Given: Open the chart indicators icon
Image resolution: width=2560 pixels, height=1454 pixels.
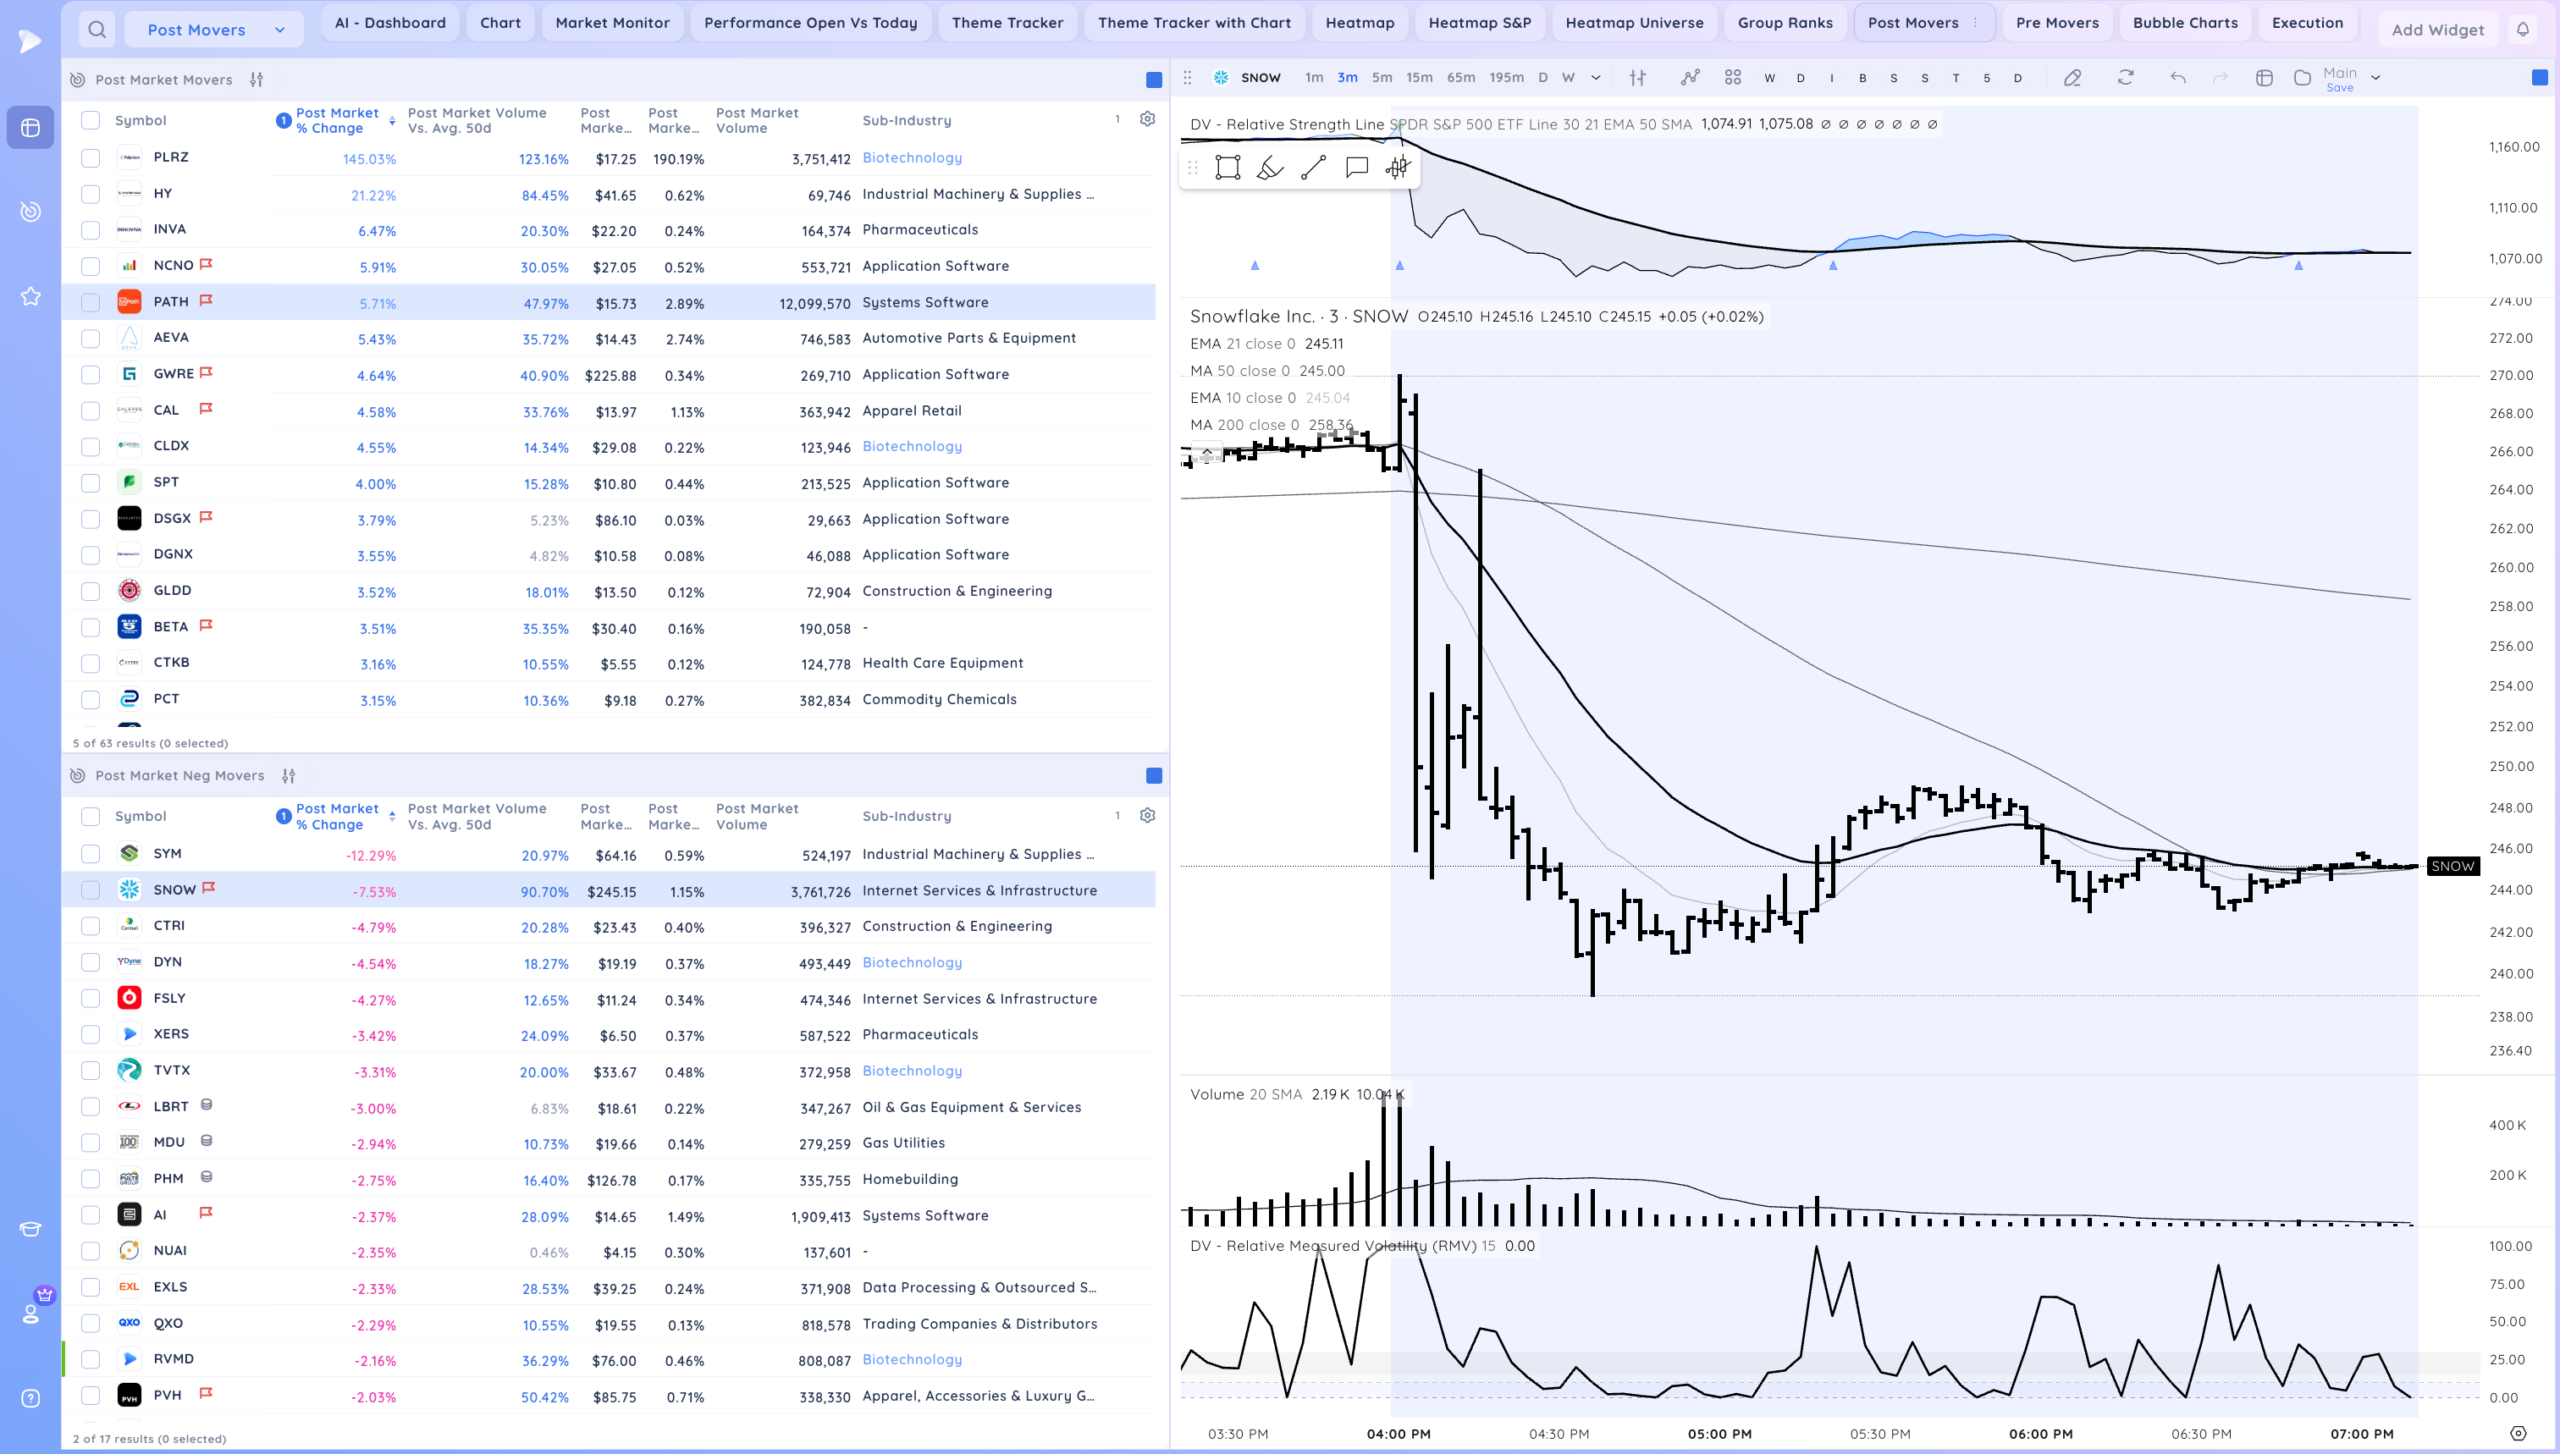Looking at the screenshot, I should pos(1690,77).
